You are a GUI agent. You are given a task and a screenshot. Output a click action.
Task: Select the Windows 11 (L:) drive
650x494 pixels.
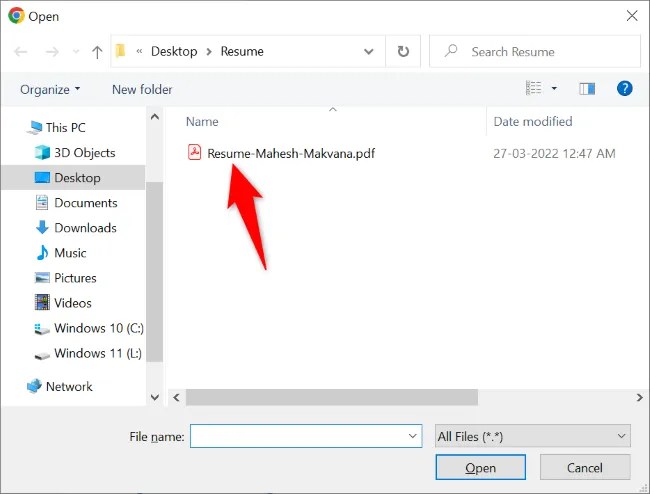tap(88, 353)
